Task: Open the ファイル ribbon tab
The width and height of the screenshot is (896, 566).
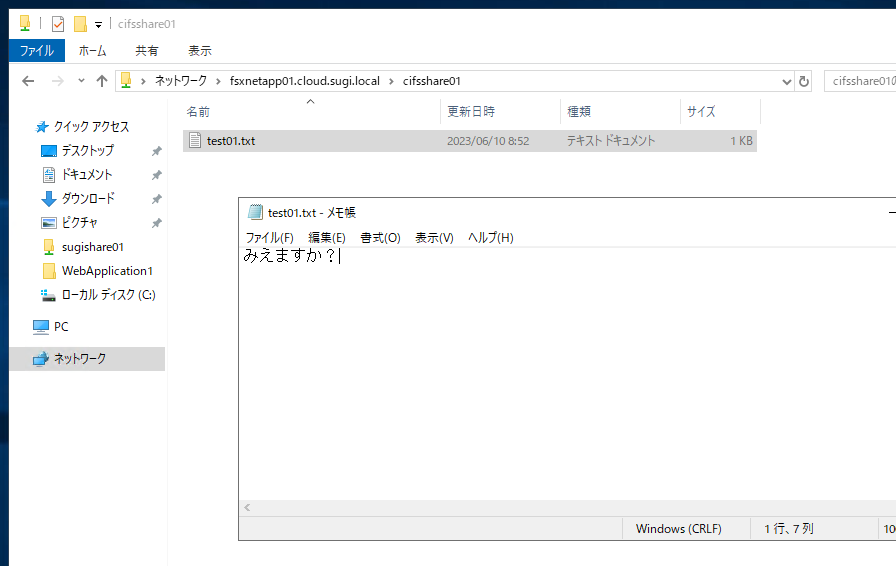Action: tap(37, 51)
